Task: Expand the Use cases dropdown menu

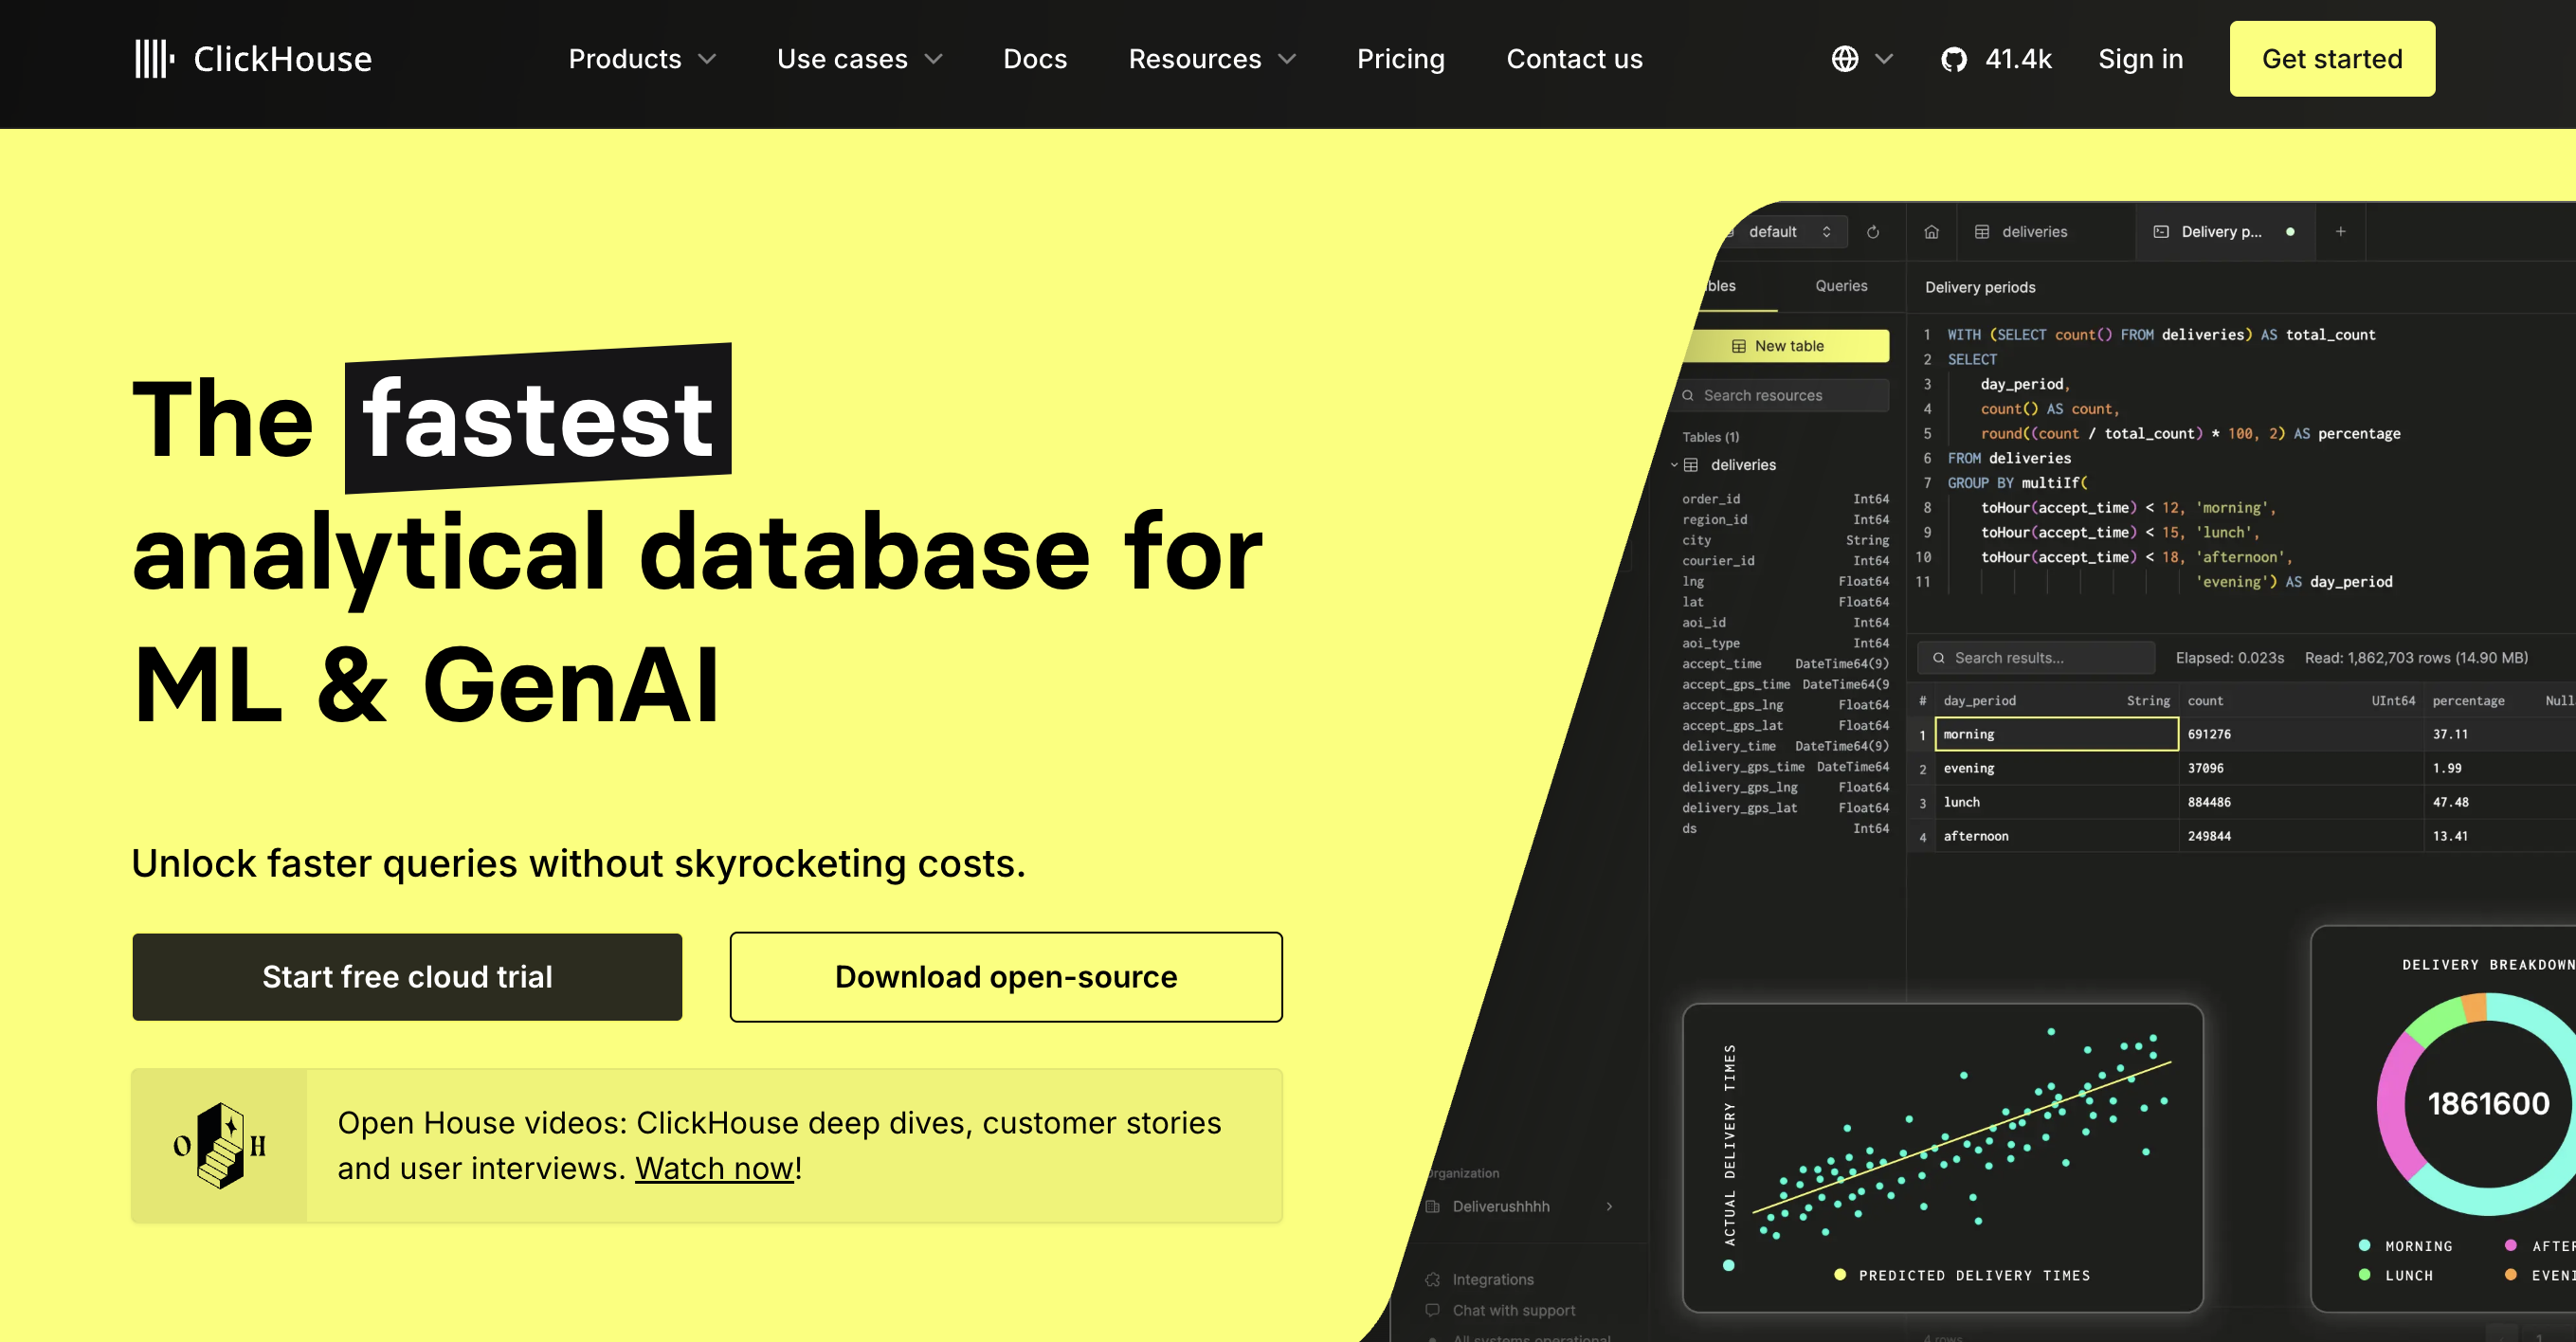Action: click(858, 59)
